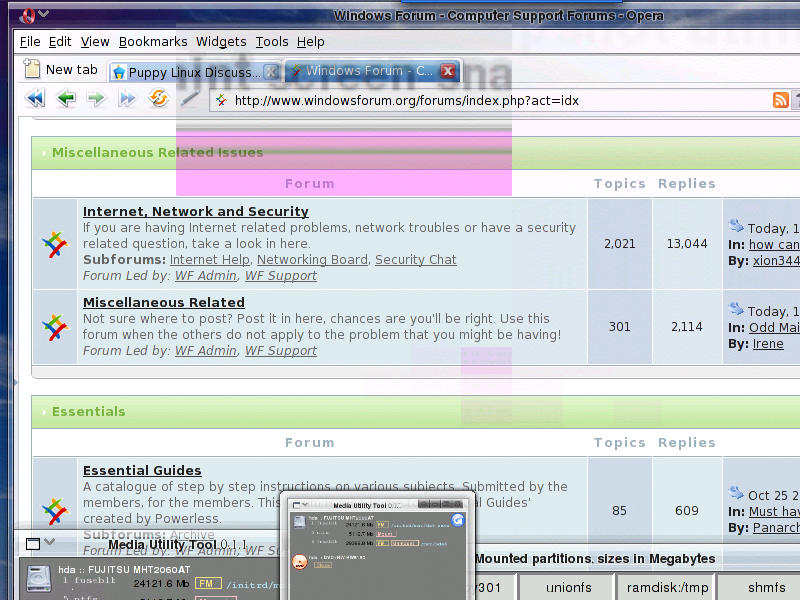Viewport: 800px width, 600px height.
Task: Click the 2,114 replies count
Action: tap(687, 327)
